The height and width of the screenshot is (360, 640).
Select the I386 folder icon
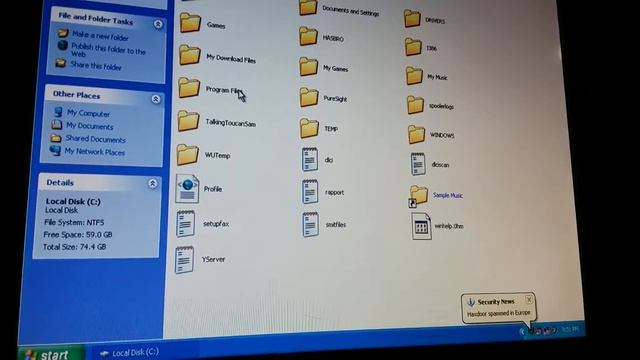pyautogui.click(x=413, y=47)
